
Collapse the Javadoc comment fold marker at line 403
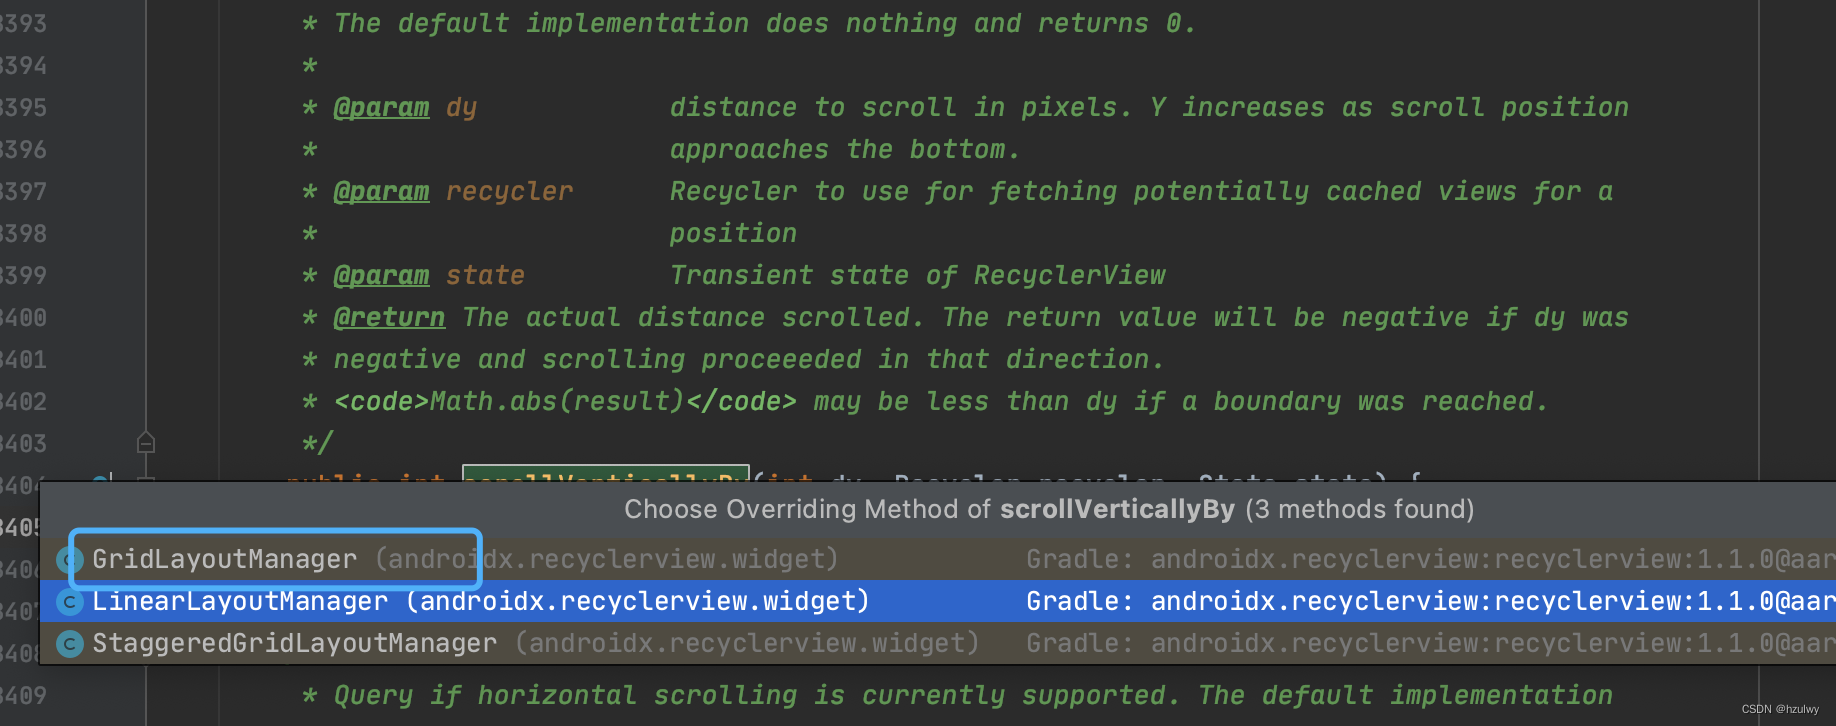(146, 442)
